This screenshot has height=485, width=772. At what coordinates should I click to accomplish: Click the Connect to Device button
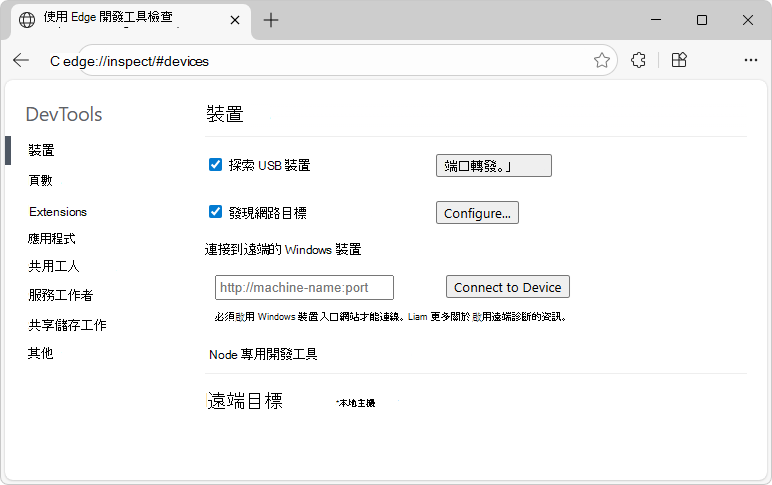[x=508, y=287]
